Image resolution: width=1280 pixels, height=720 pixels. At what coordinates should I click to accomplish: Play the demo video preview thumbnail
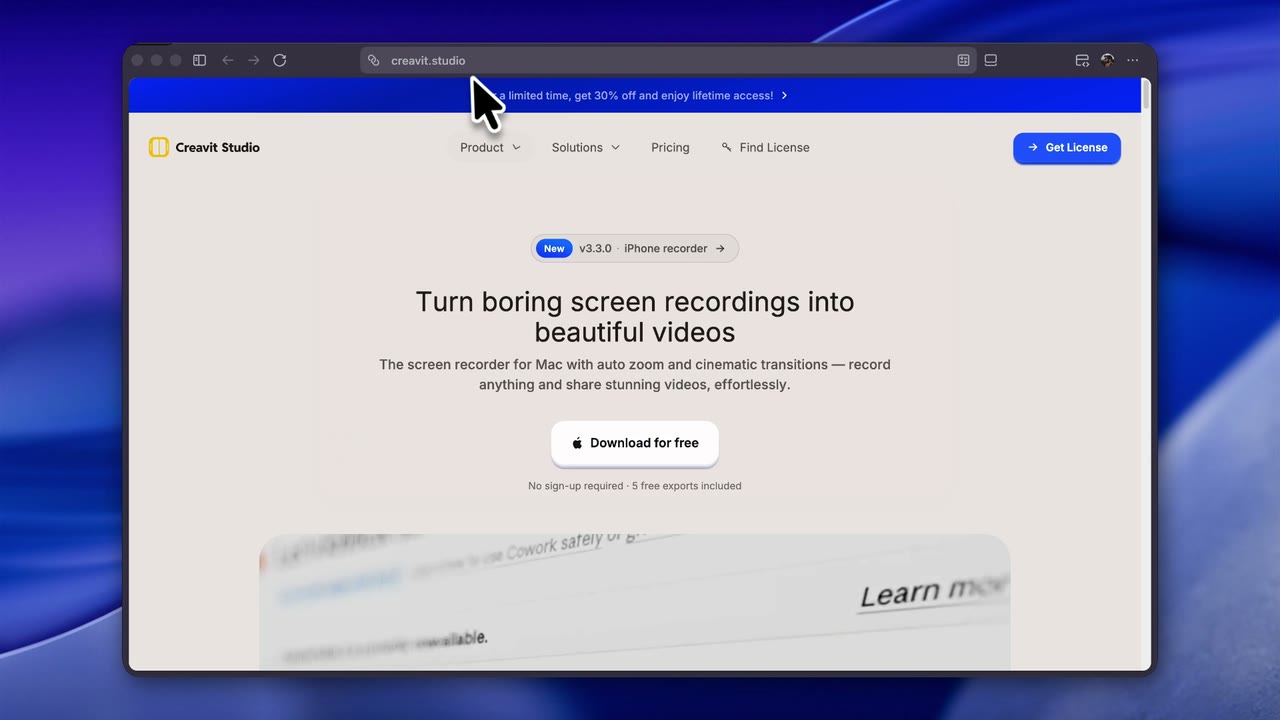(635, 602)
